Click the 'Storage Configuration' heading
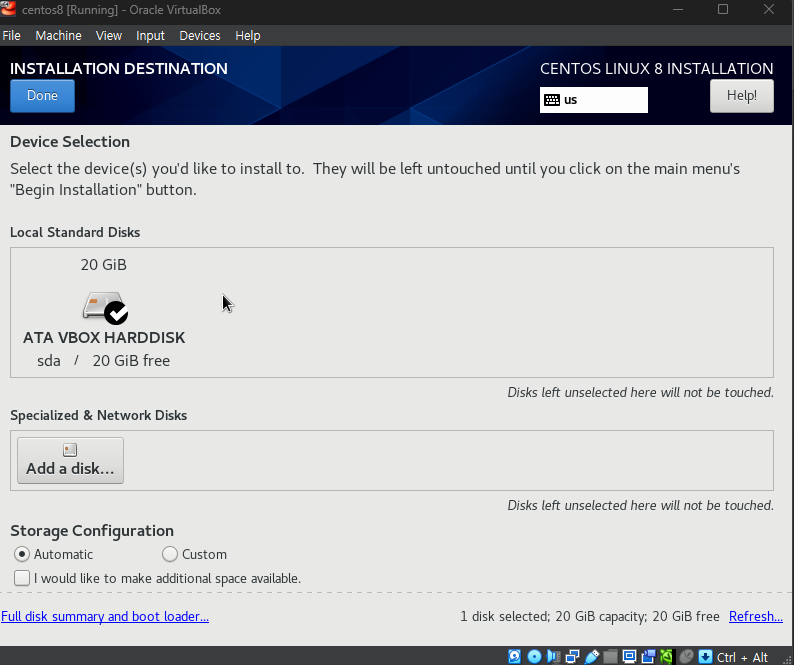 92,531
